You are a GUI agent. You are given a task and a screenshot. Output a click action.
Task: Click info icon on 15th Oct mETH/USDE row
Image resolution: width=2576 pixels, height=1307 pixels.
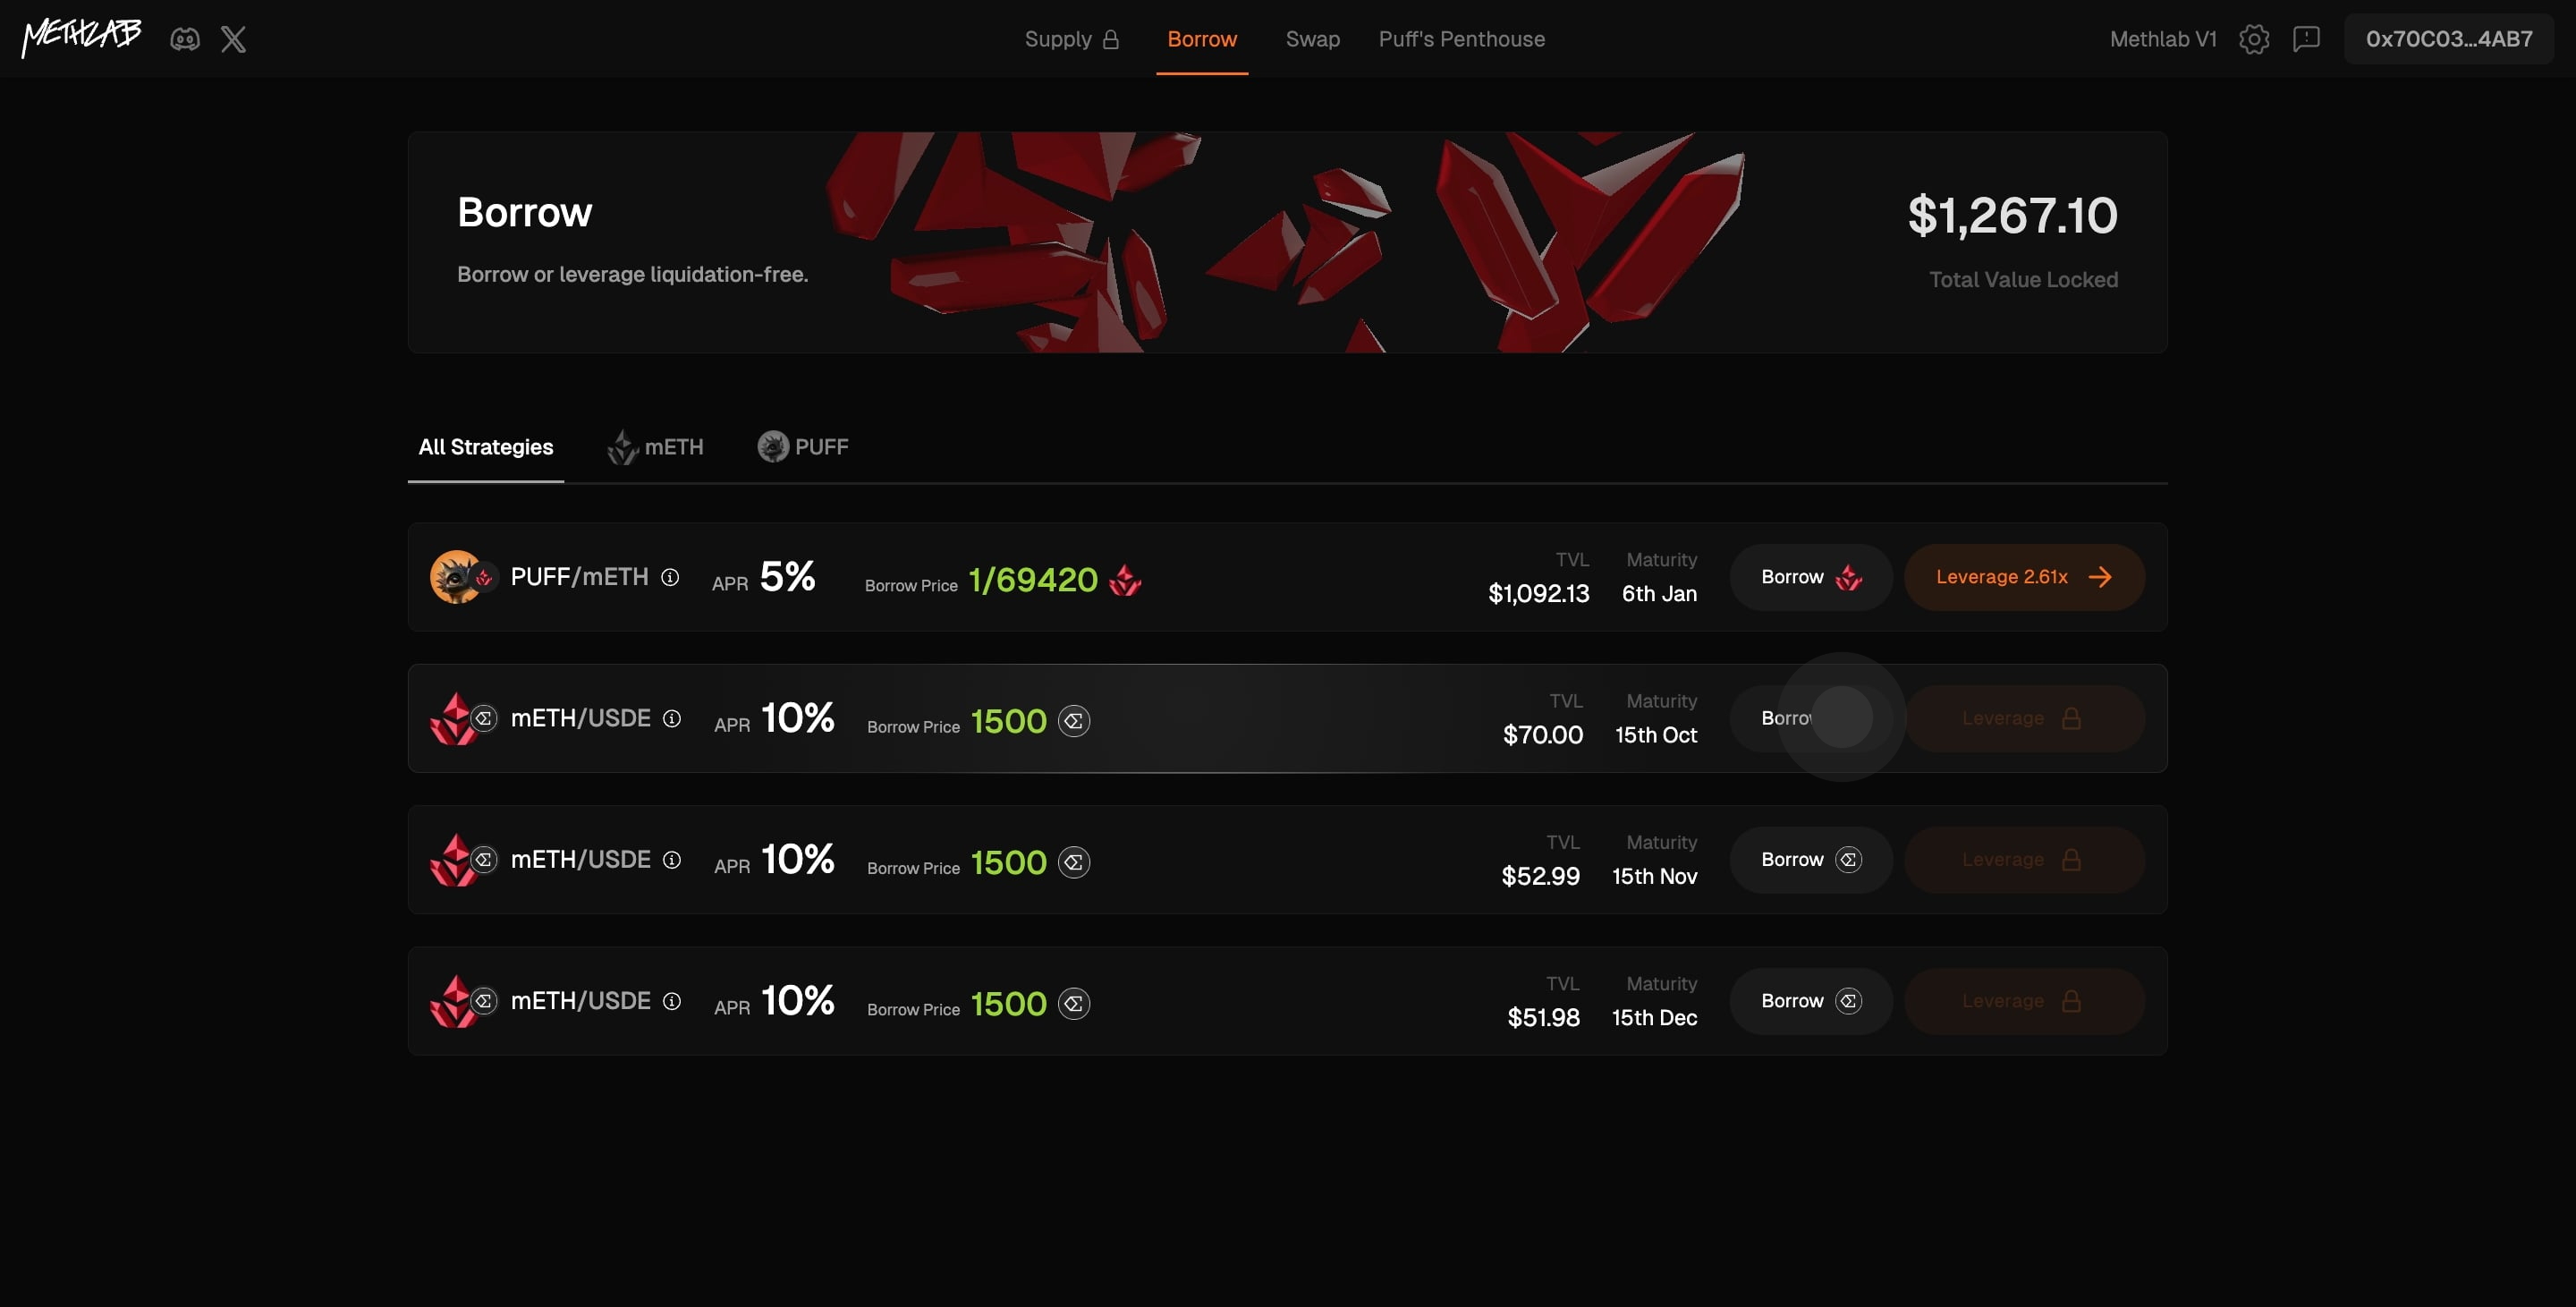coord(672,718)
